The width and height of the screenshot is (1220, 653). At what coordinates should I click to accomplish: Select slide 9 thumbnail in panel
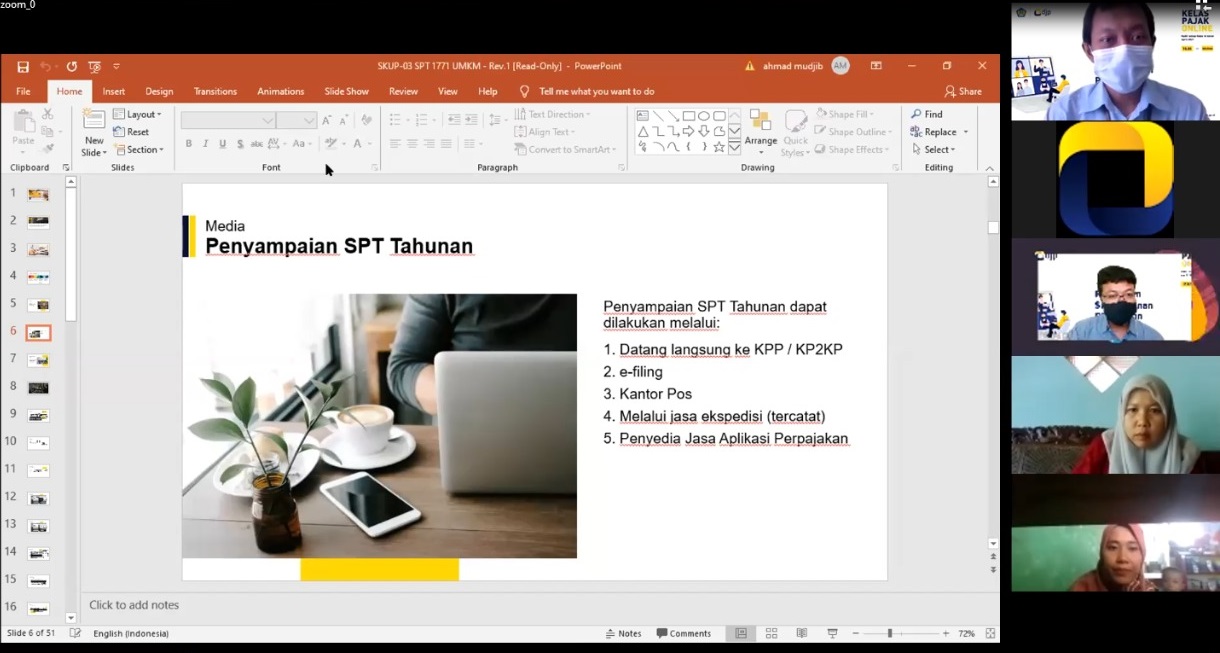38,415
